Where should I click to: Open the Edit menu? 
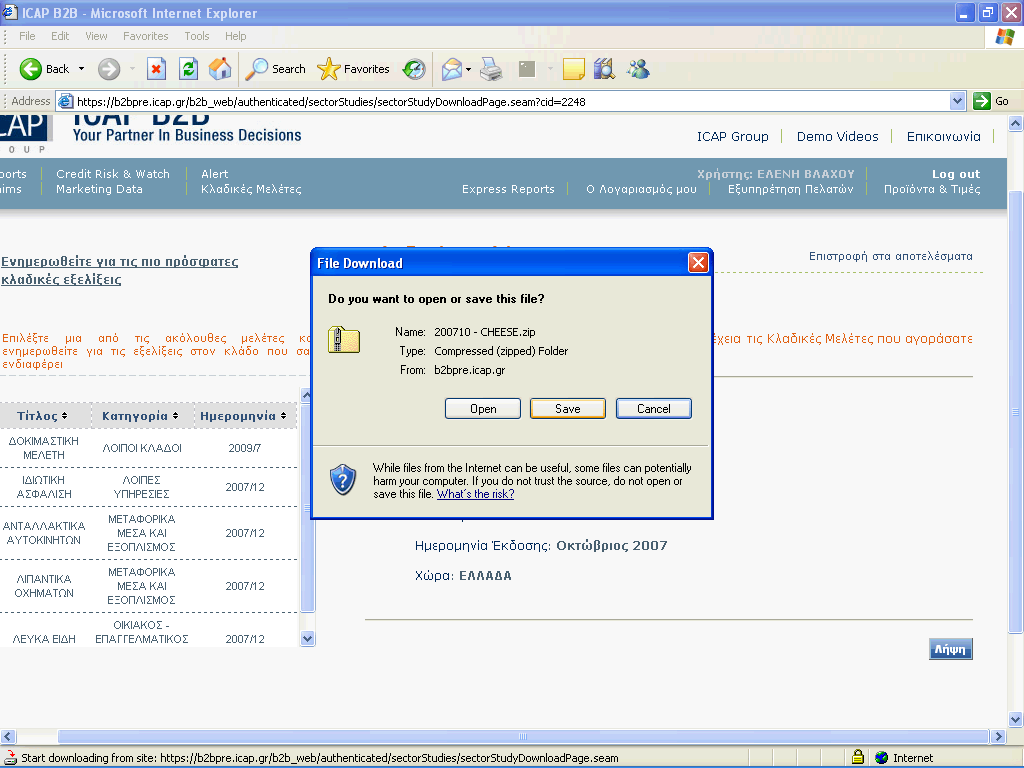point(60,36)
